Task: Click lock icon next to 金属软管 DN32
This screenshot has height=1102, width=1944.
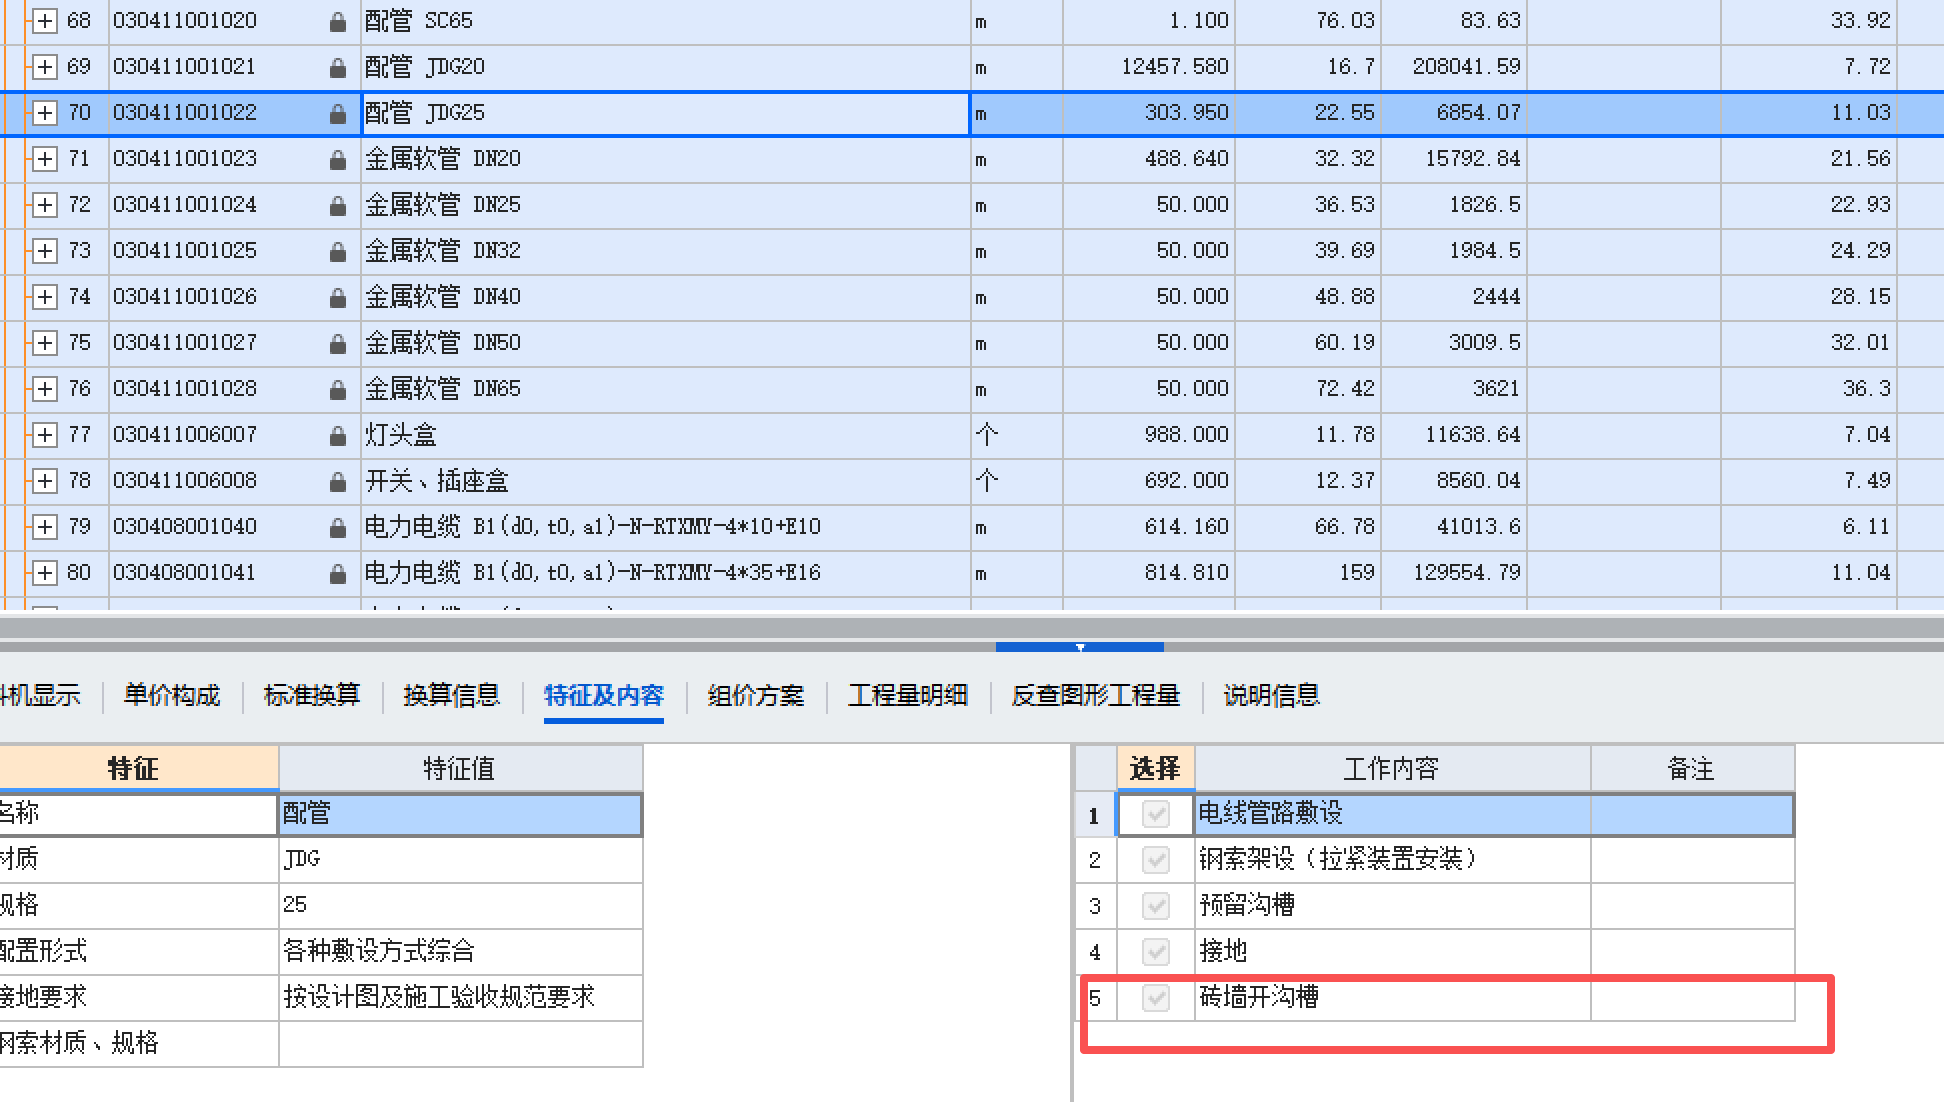Action: (x=338, y=252)
